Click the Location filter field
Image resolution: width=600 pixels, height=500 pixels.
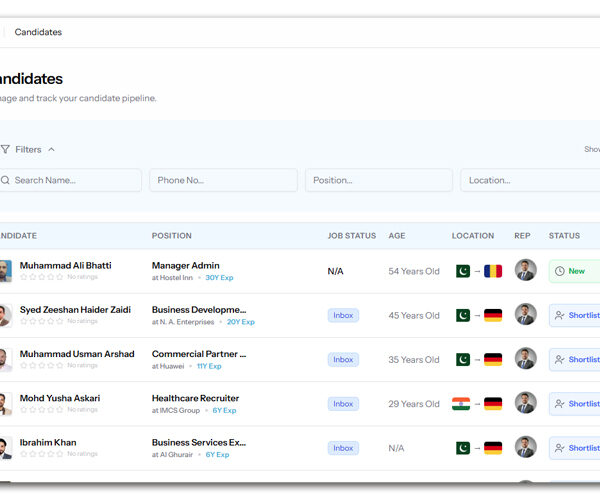530,180
